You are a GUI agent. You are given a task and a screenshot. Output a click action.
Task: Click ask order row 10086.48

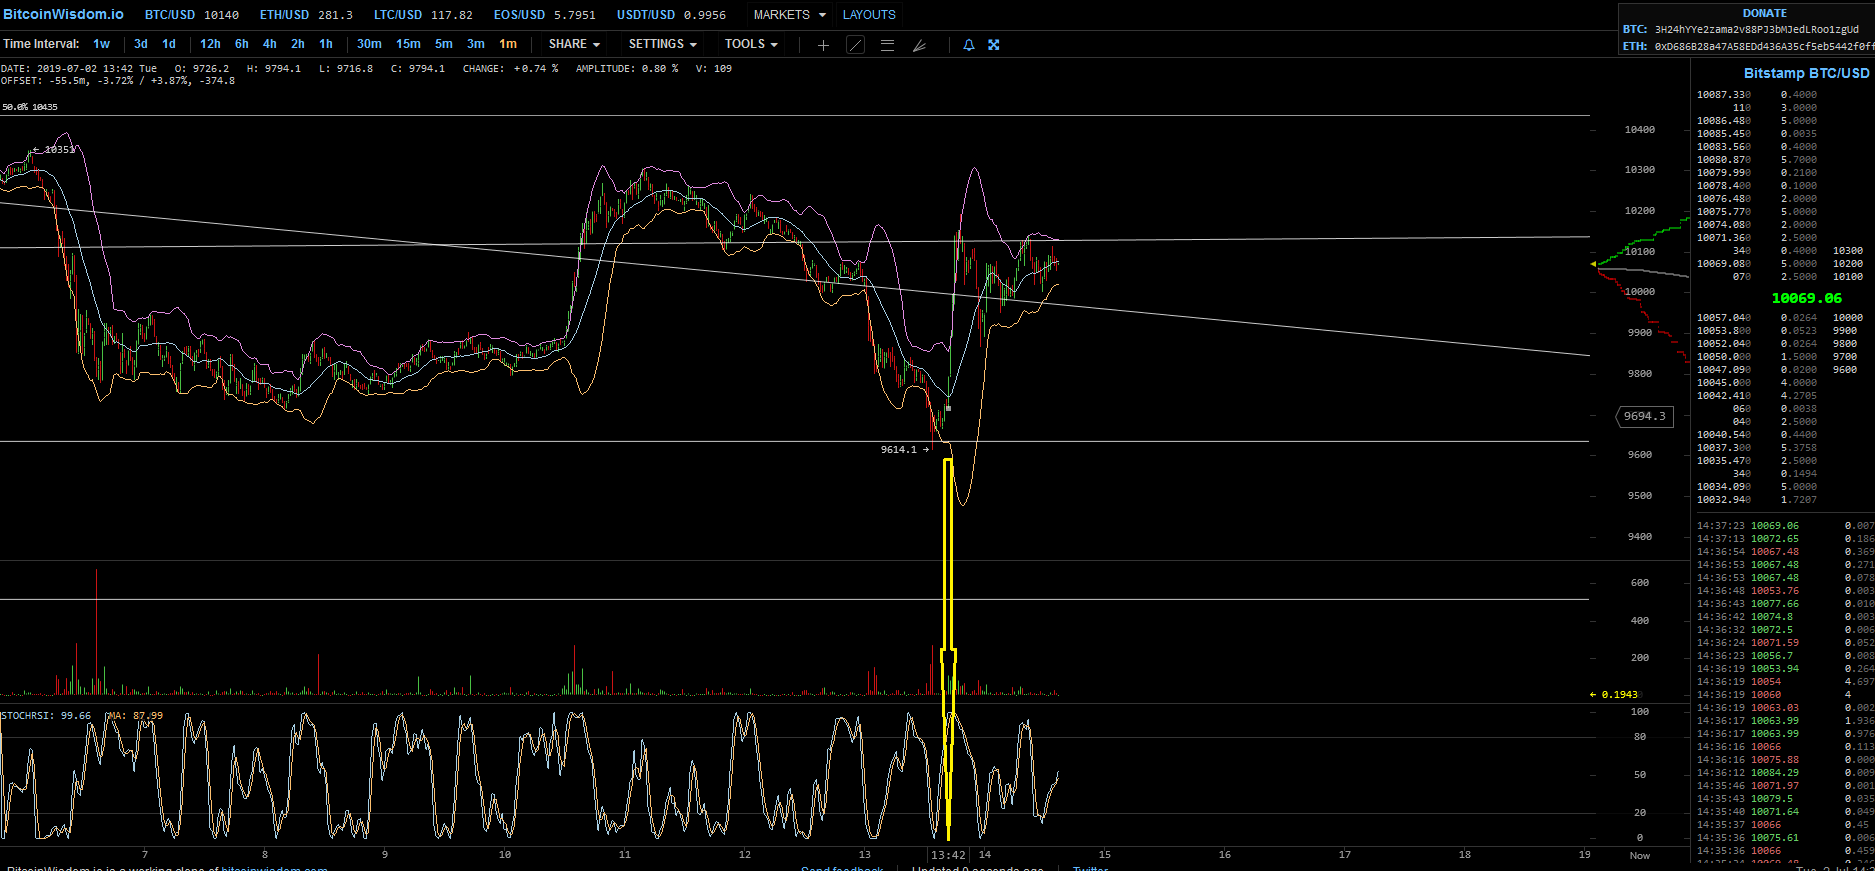click(x=1757, y=121)
